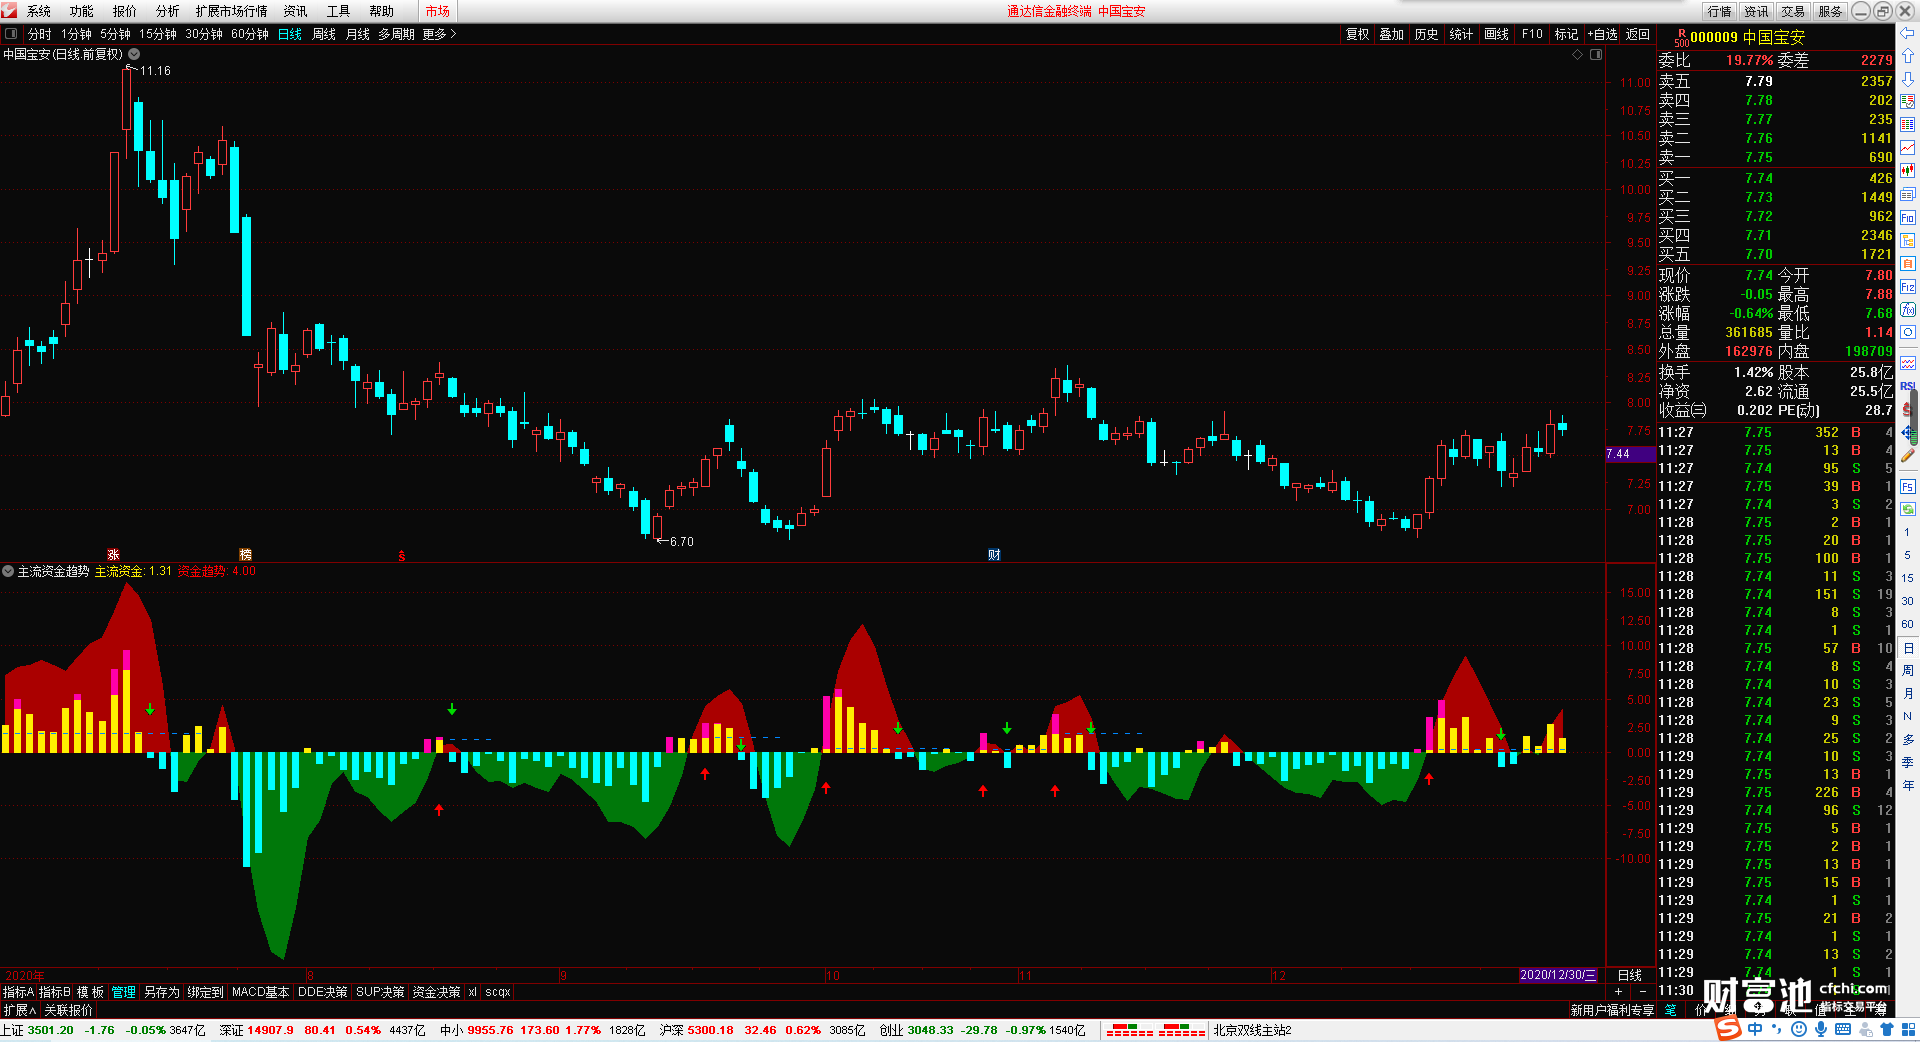Click the F5 chart switch icon
The height and width of the screenshot is (1042, 1920).
pos(1908,486)
